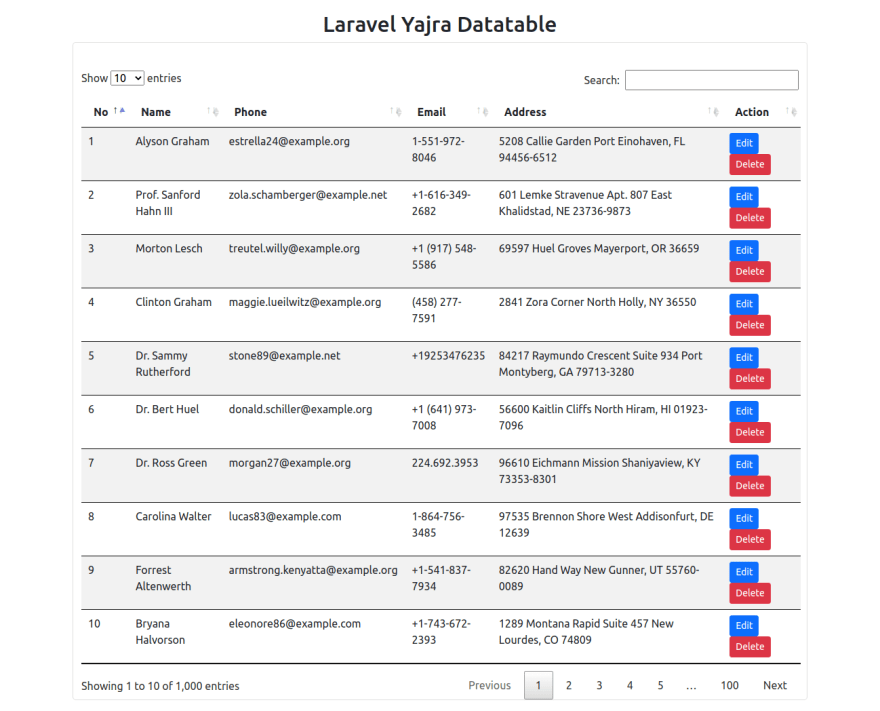880x711 pixels.
Task: Edit Dr. Ross Green record
Action: tap(744, 465)
